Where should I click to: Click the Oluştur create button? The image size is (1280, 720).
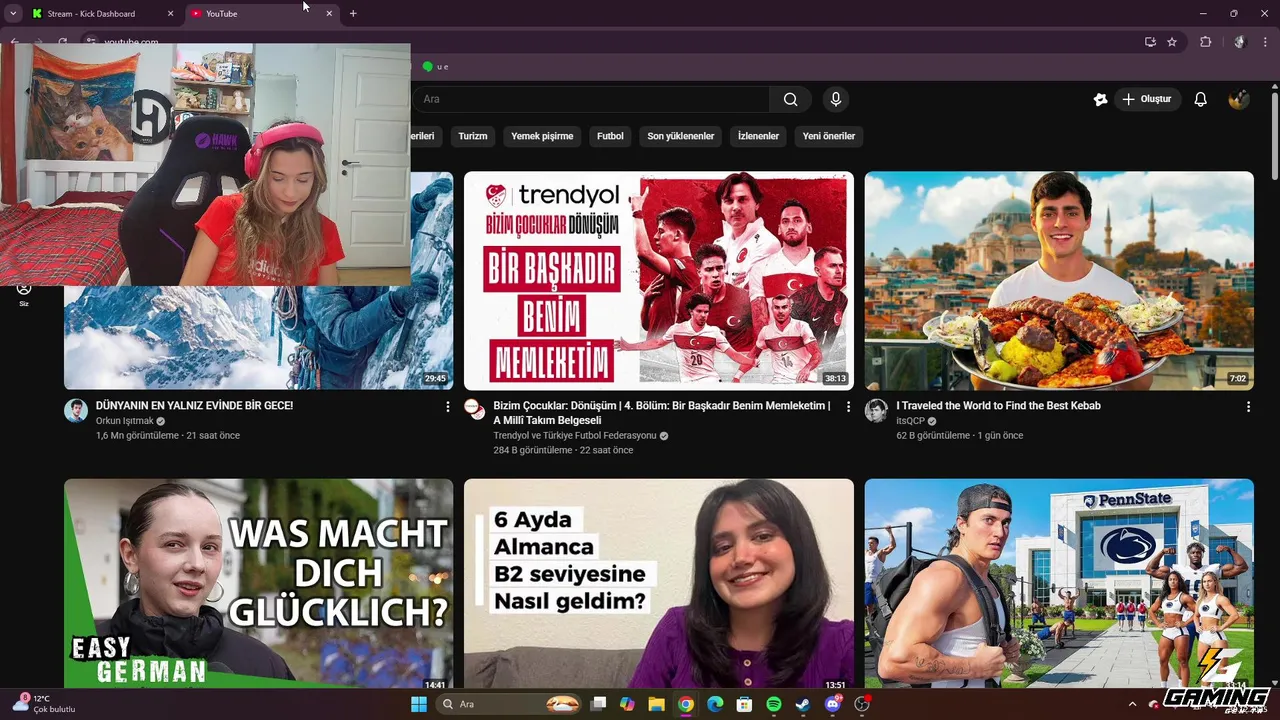[x=1150, y=99]
